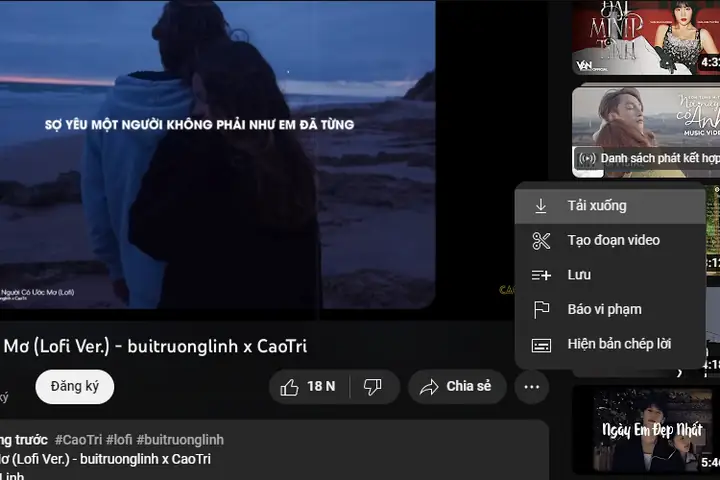Viewport: 720px width, 480px height.
Task: Open Hiện bản chép lời option
Action: tap(610, 344)
